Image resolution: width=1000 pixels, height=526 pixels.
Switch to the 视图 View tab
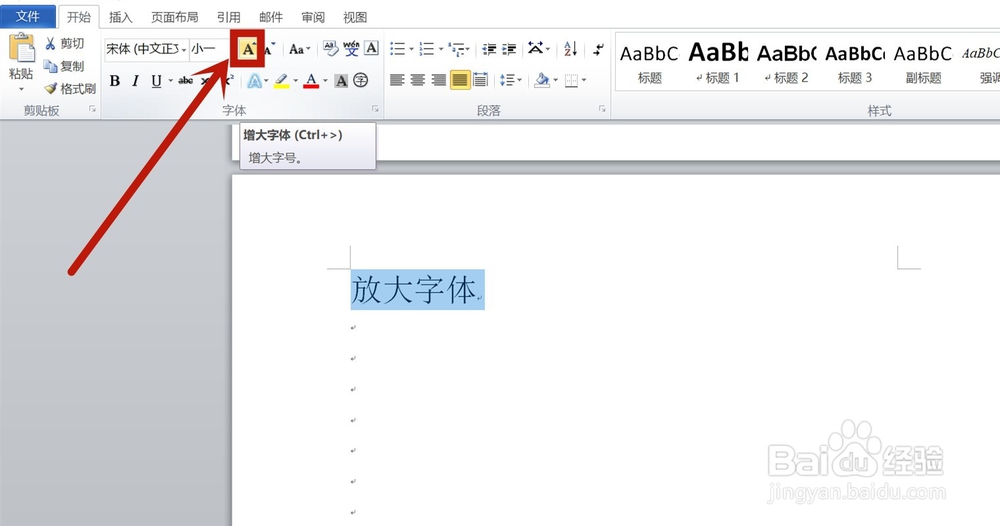coord(355,17)
